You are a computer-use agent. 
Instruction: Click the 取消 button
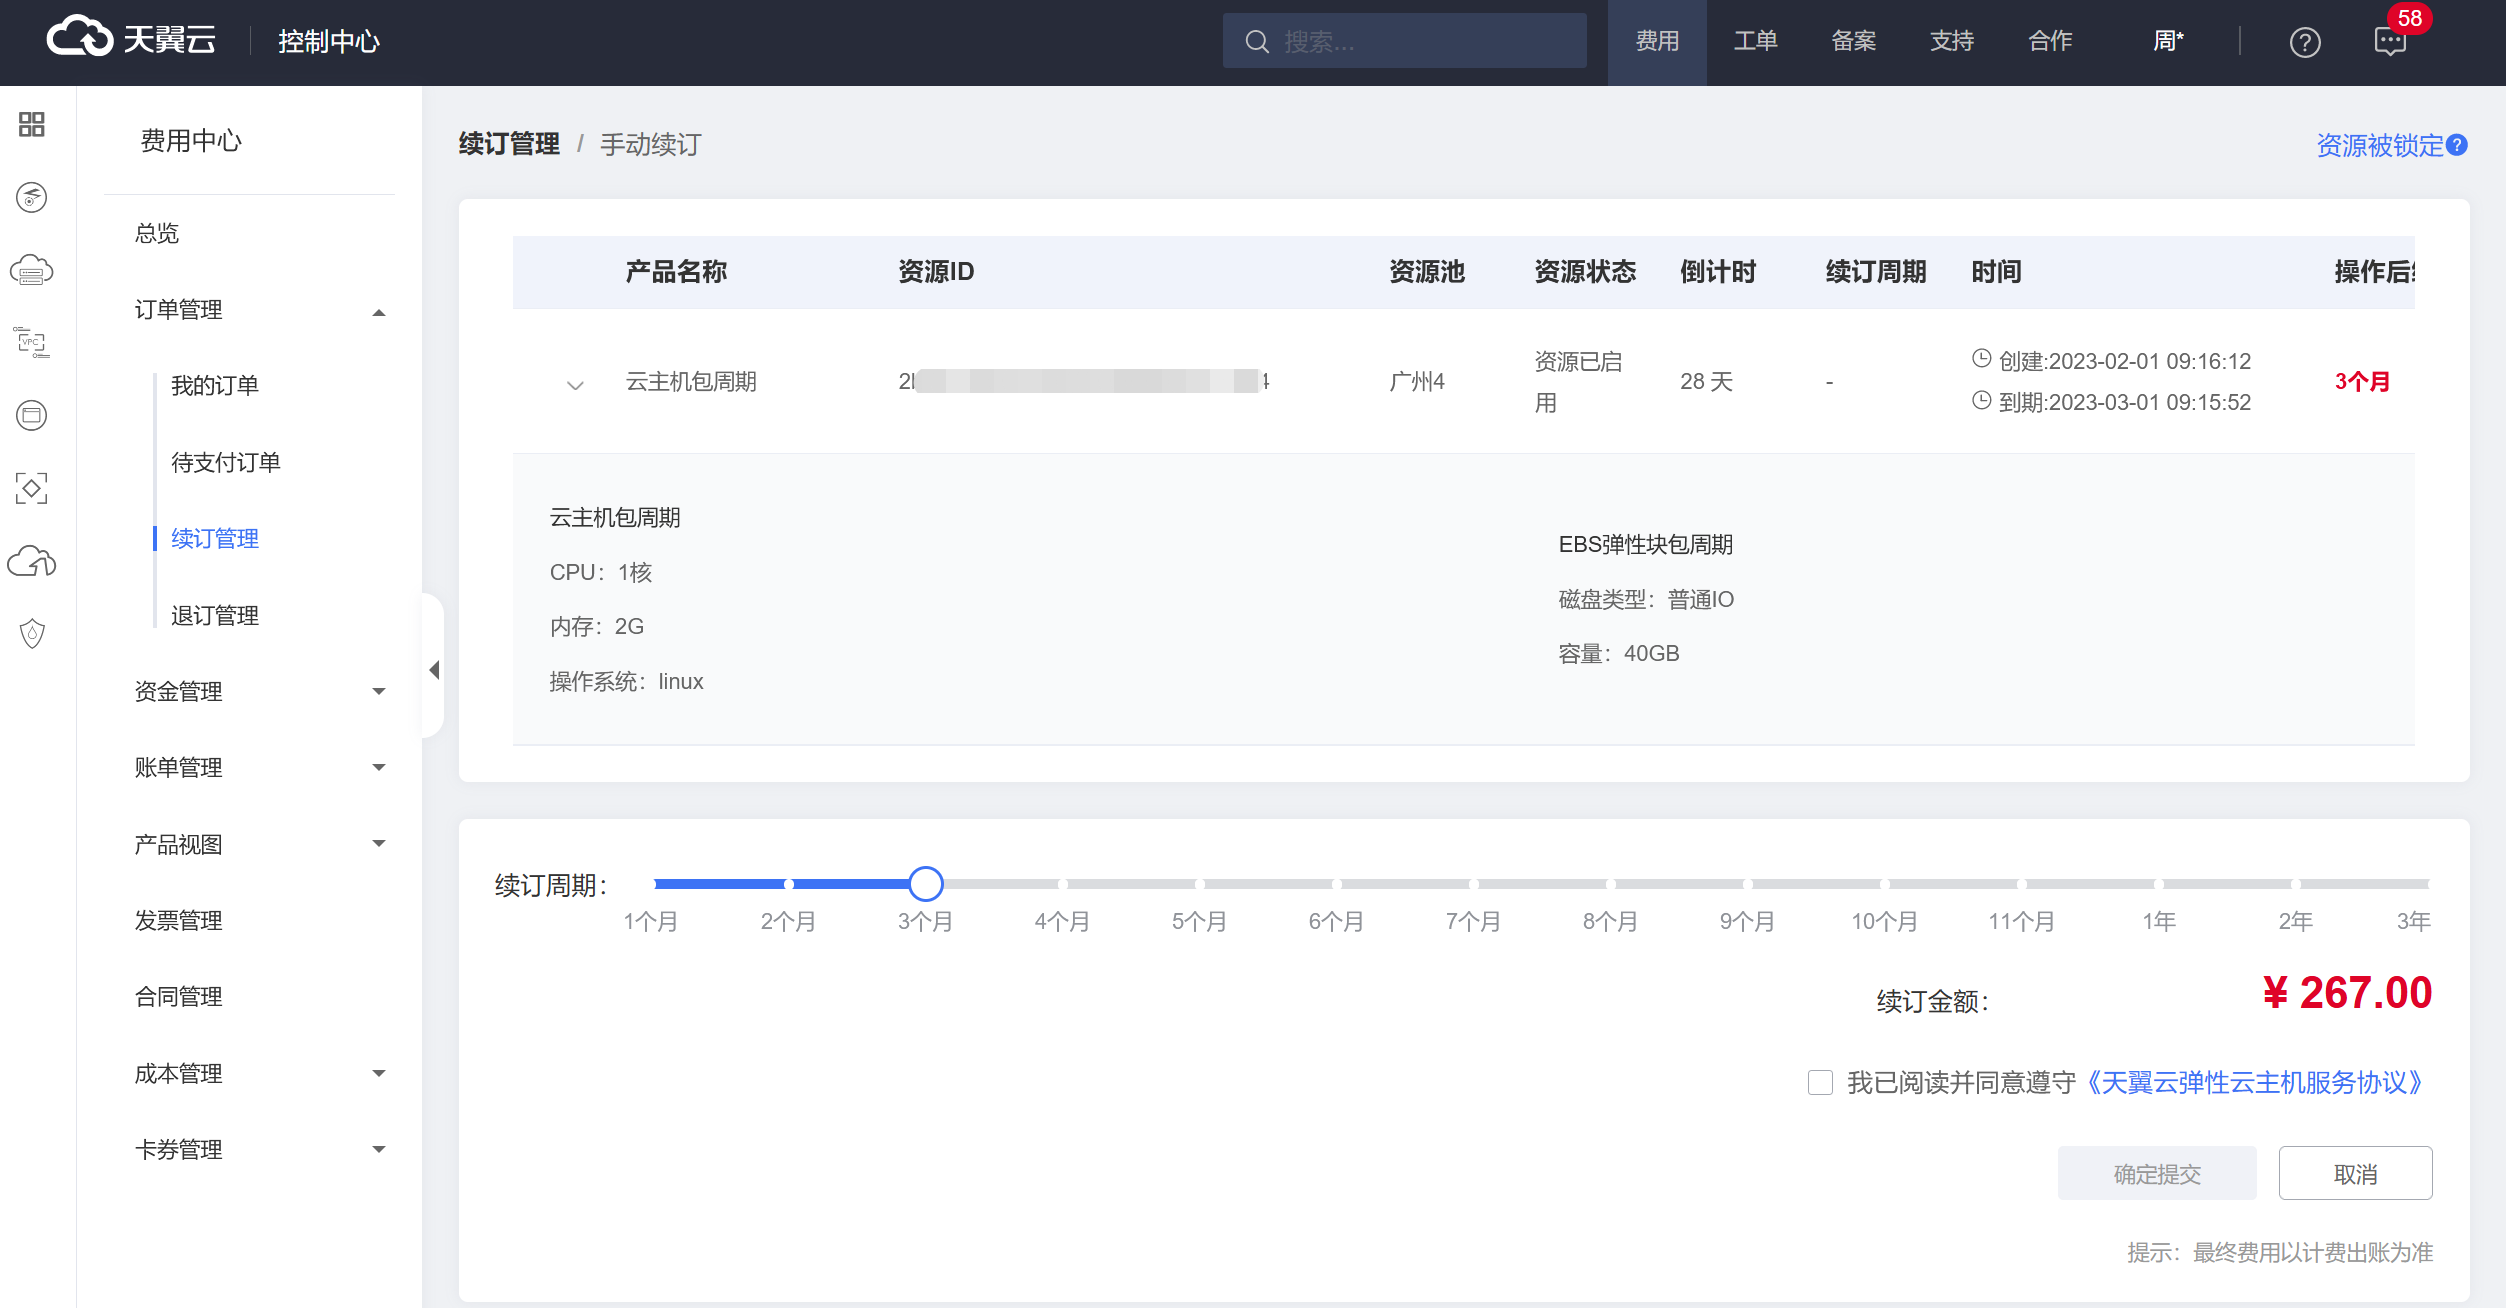pos(2355,1174)
